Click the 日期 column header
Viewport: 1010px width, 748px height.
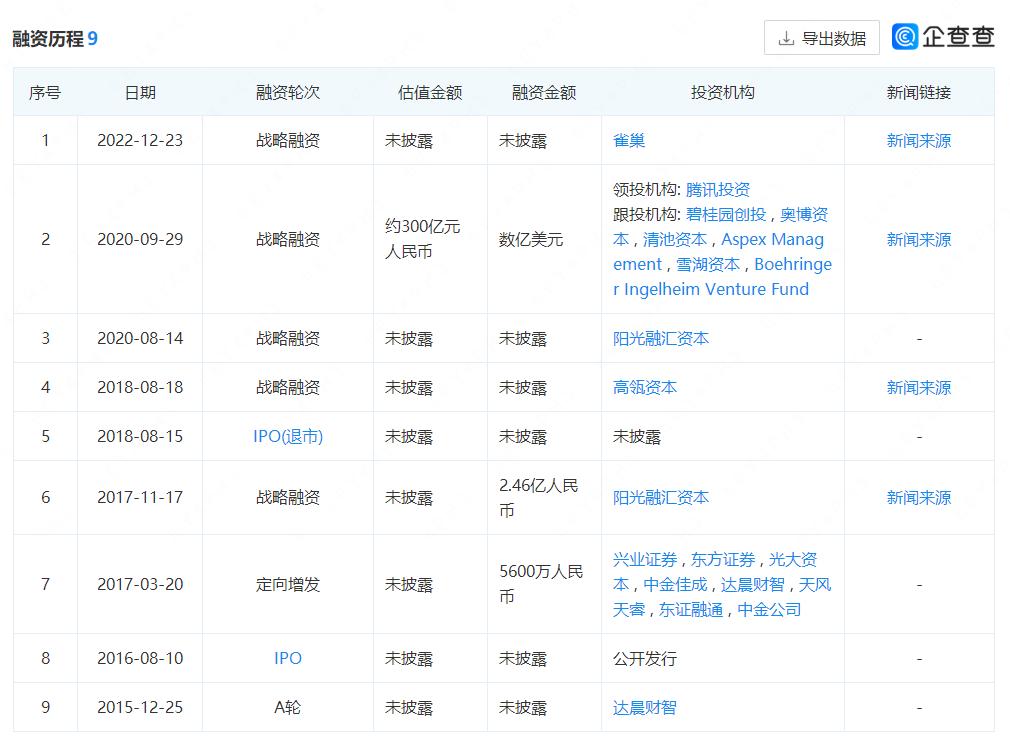[x=140, y=92]
